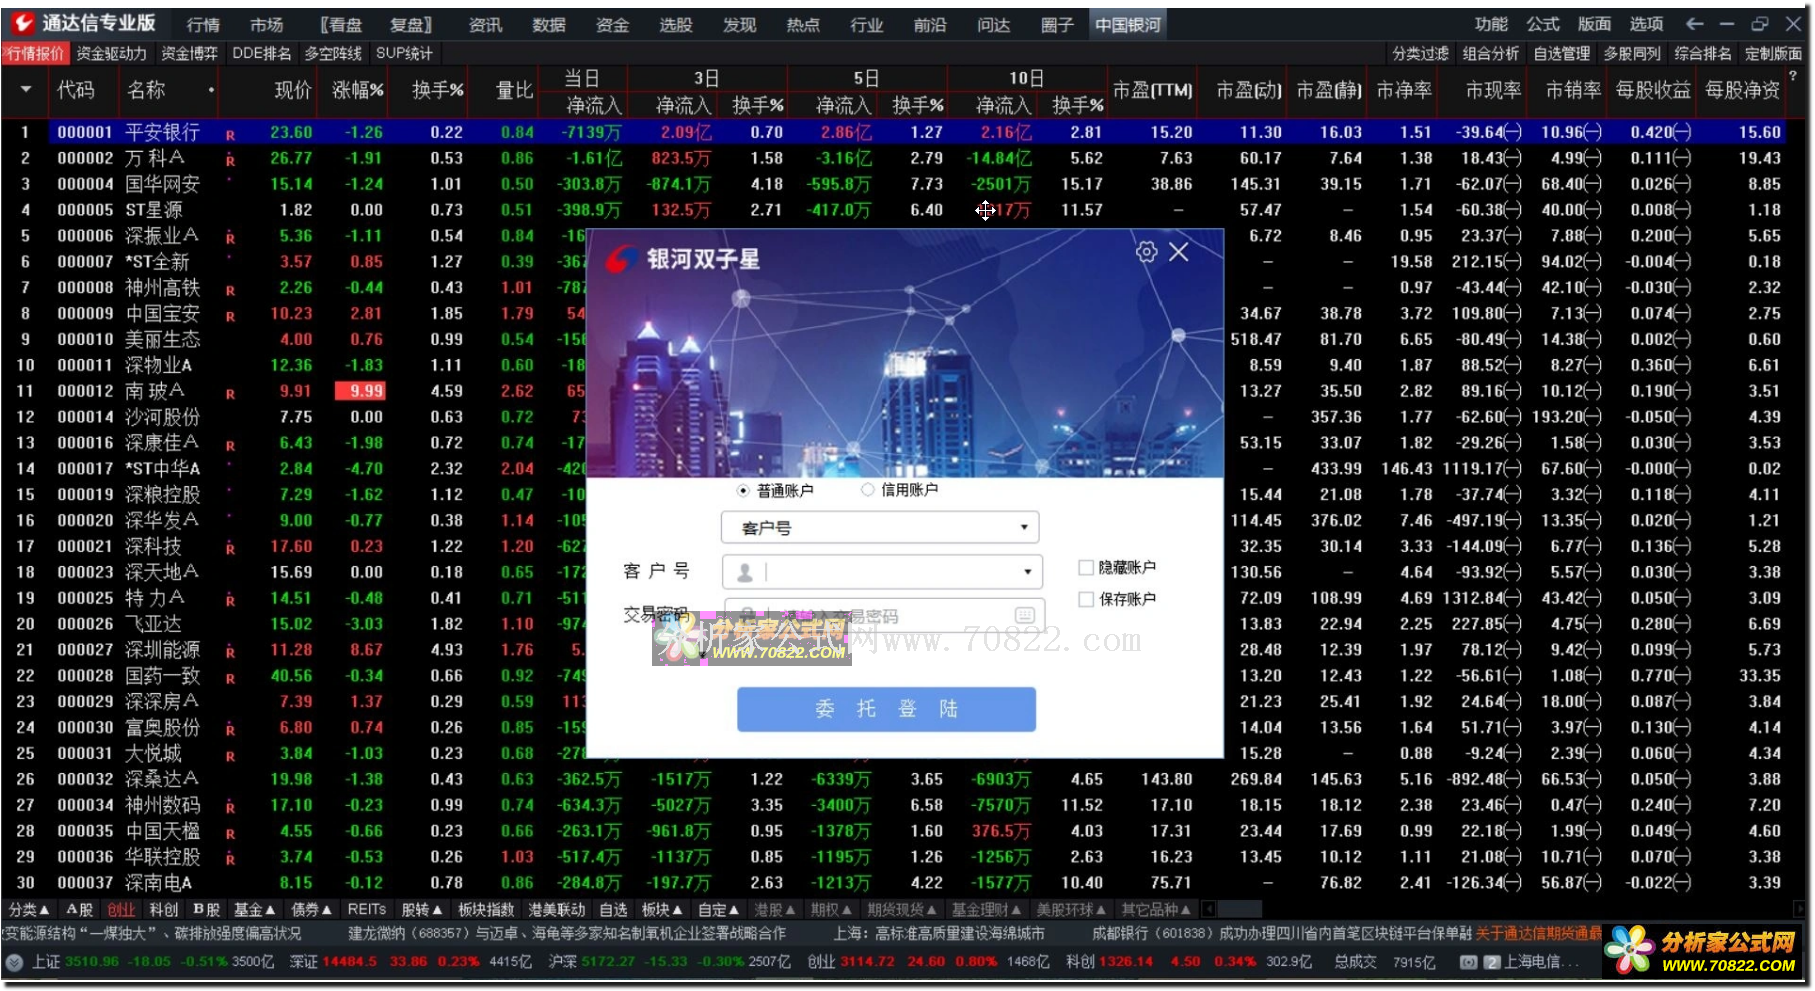Expand the 基金▲ bottom menu

[254, 909]
